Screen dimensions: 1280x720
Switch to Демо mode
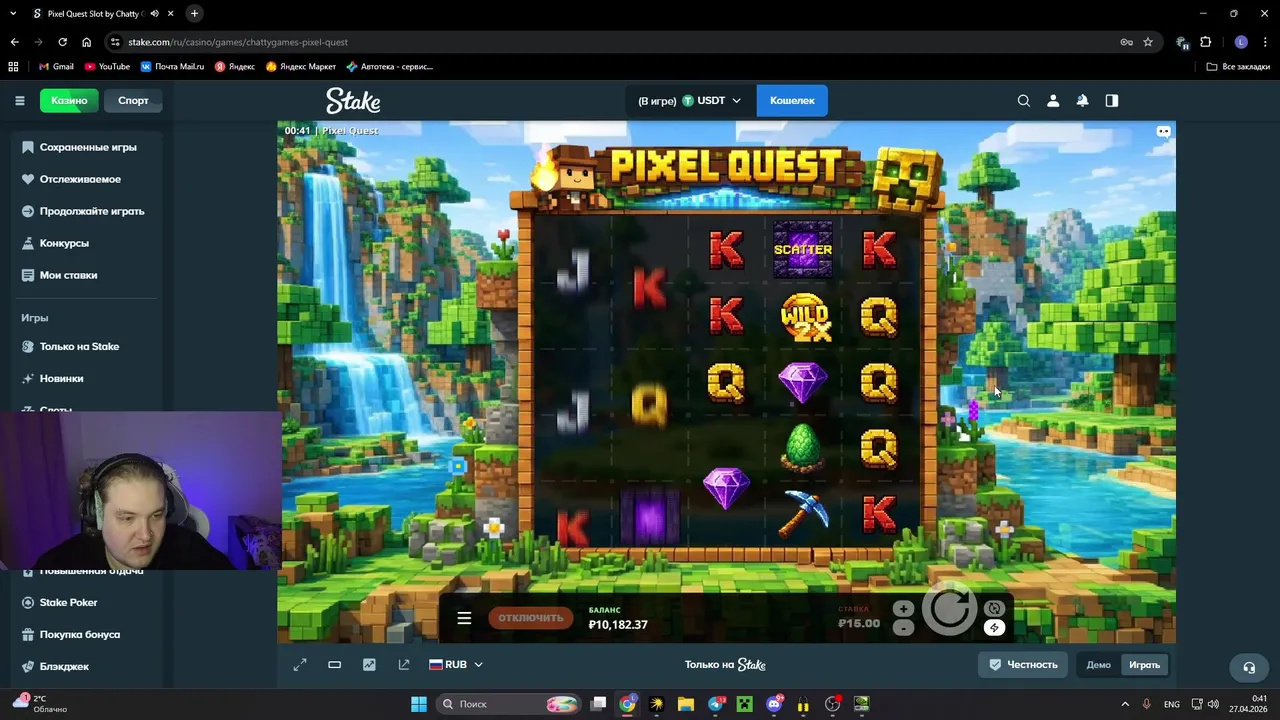click(x=1098, y=665)
